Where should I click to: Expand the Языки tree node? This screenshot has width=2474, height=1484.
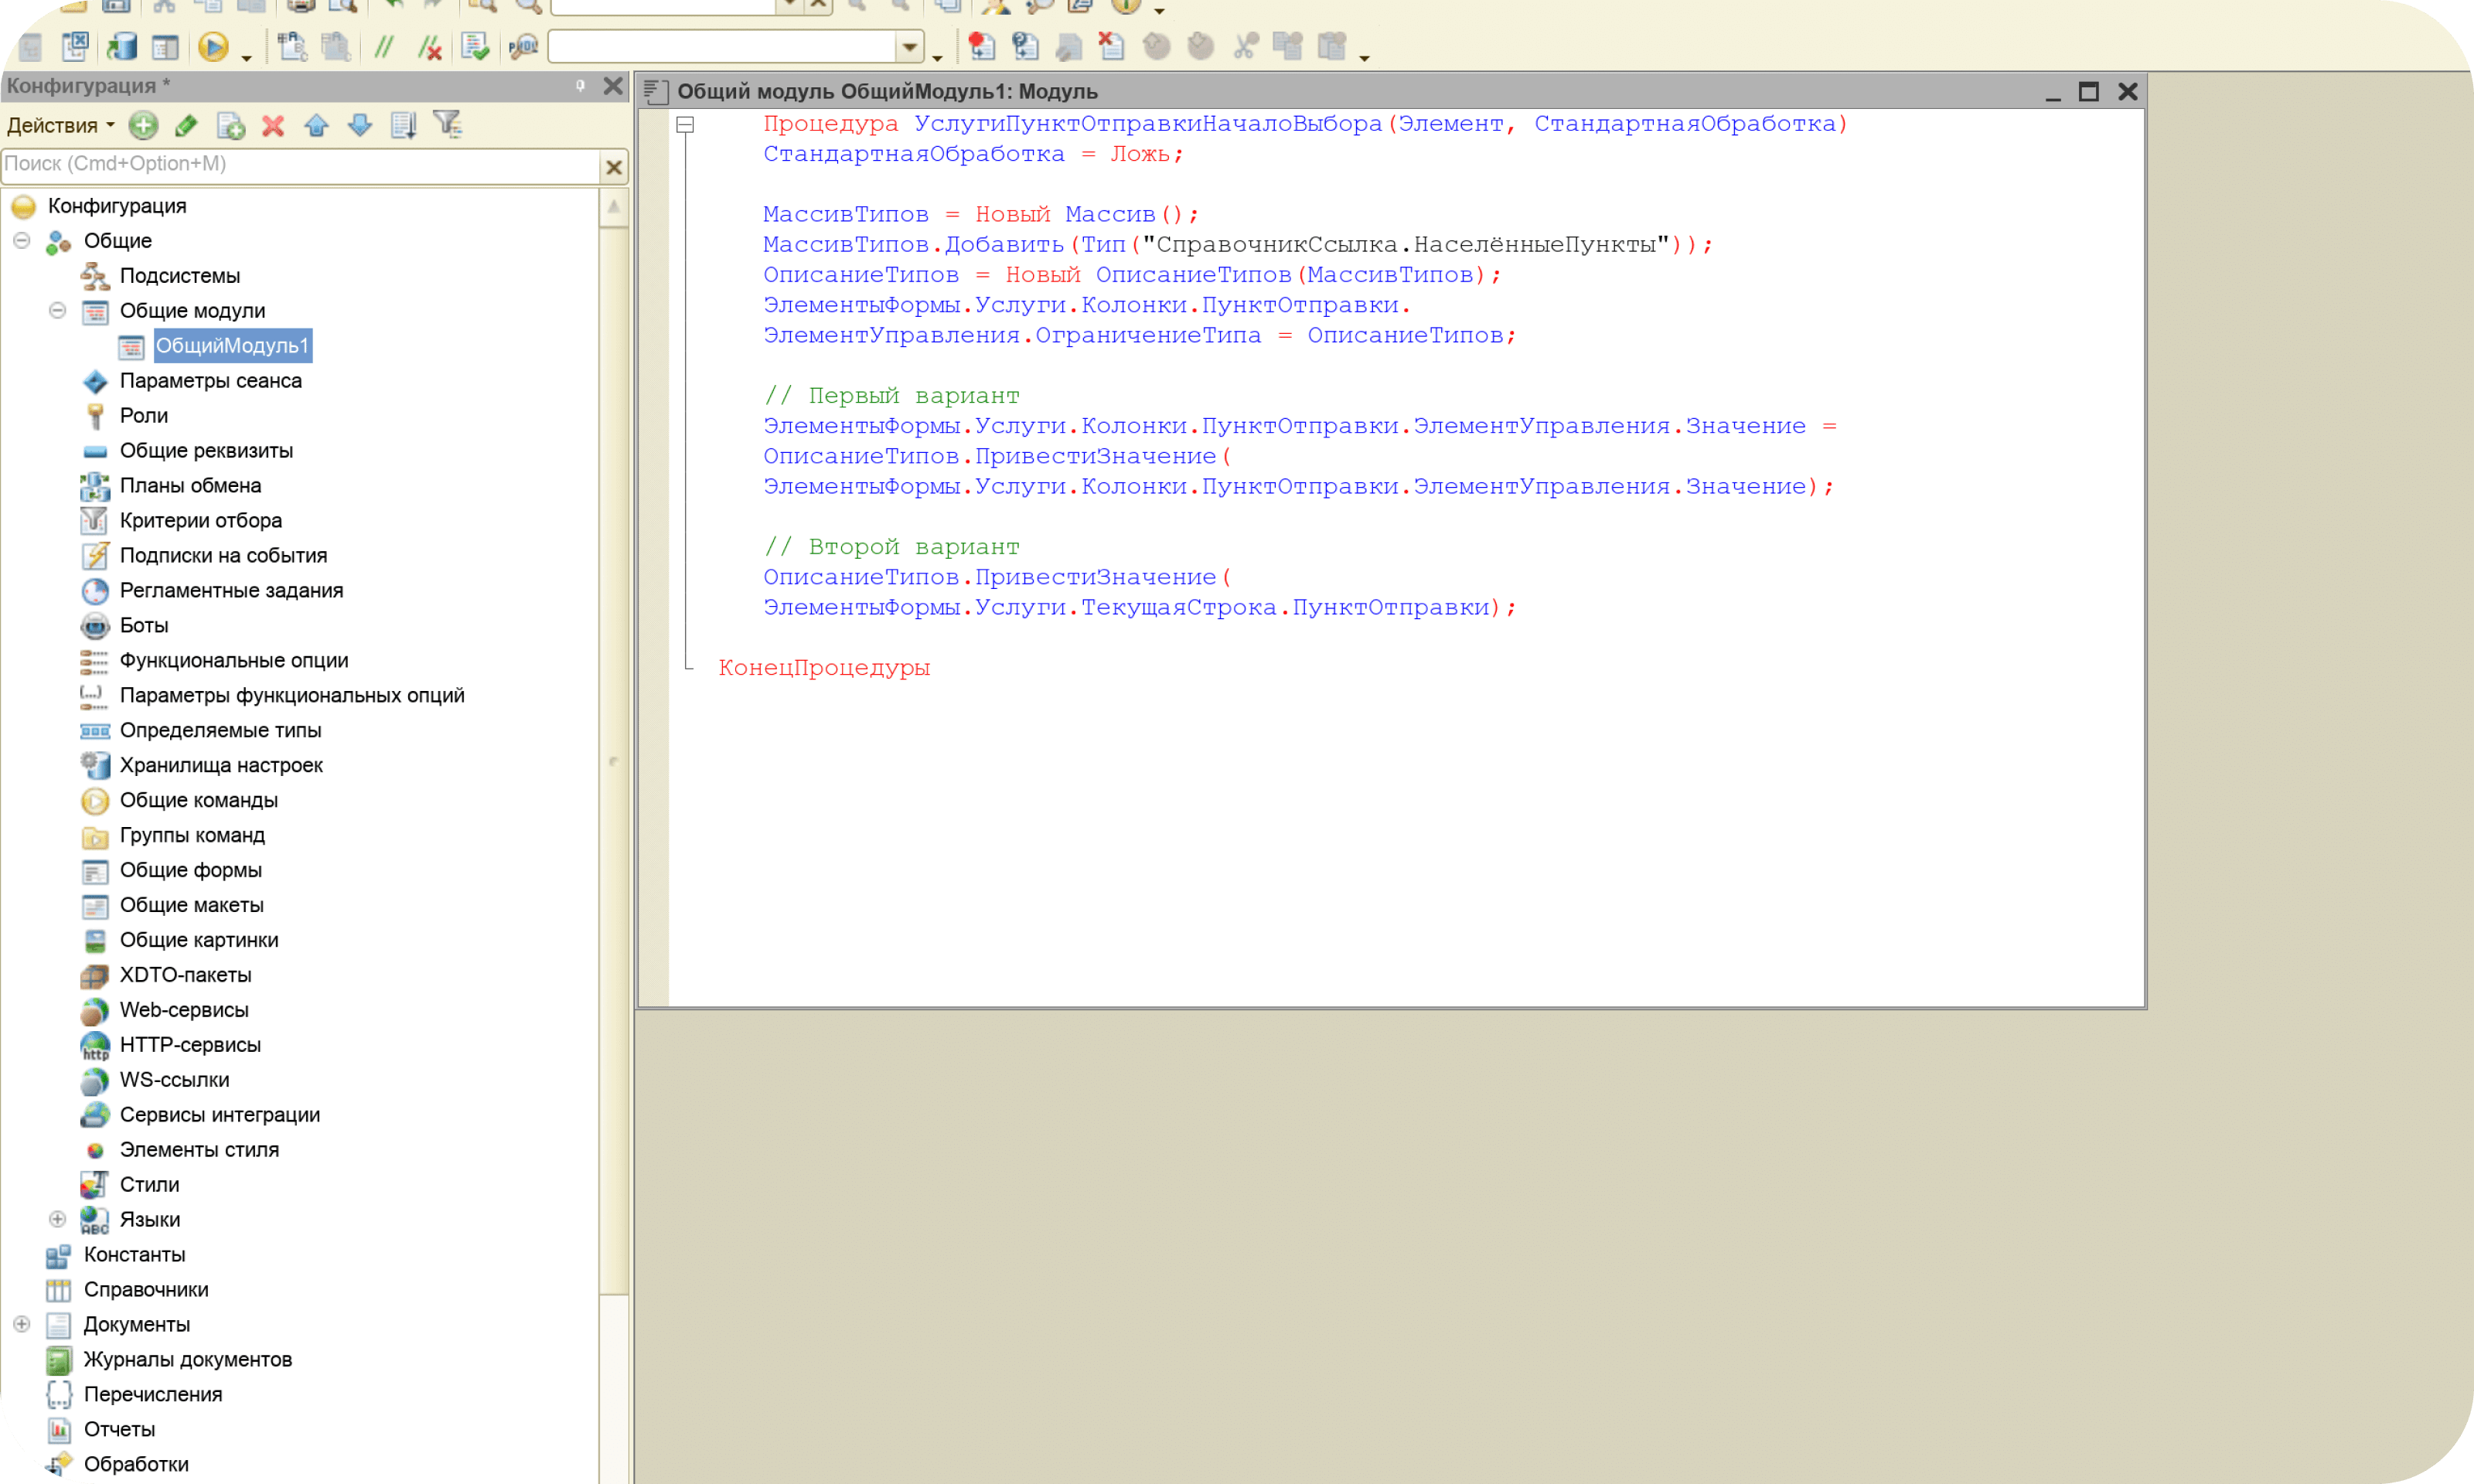(x=57, y=1219)
